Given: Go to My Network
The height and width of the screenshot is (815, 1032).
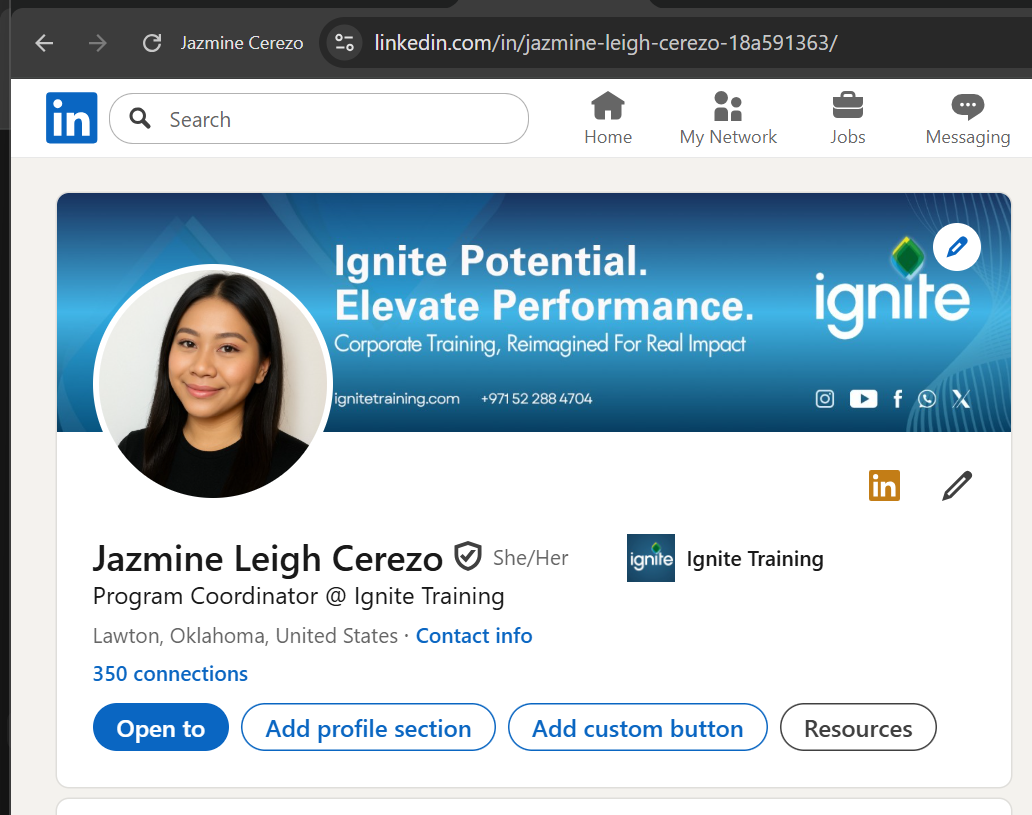Looking at the screenshot, I should point(728,118).
